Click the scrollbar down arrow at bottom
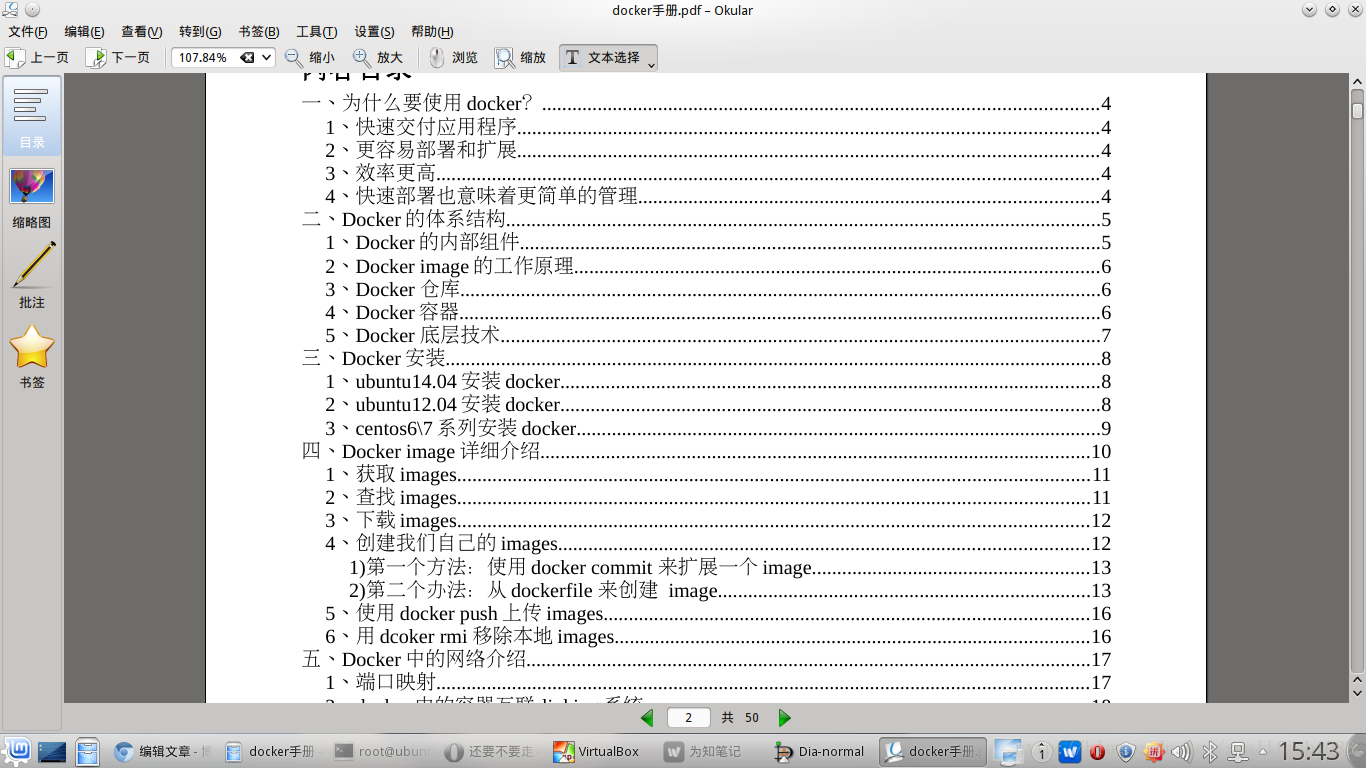The image size is (1366, 768). point(1357,693)
